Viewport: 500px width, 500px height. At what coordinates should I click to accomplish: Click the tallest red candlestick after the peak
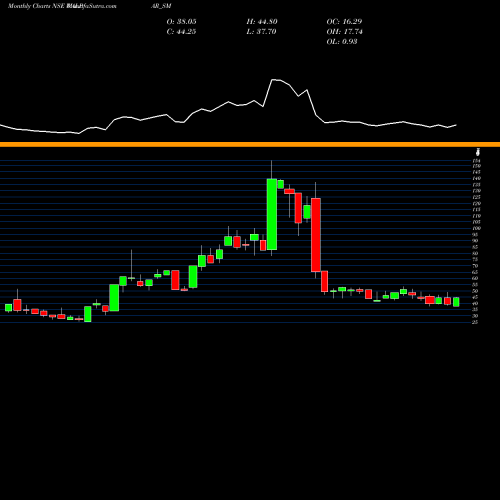tap(316, 235)
